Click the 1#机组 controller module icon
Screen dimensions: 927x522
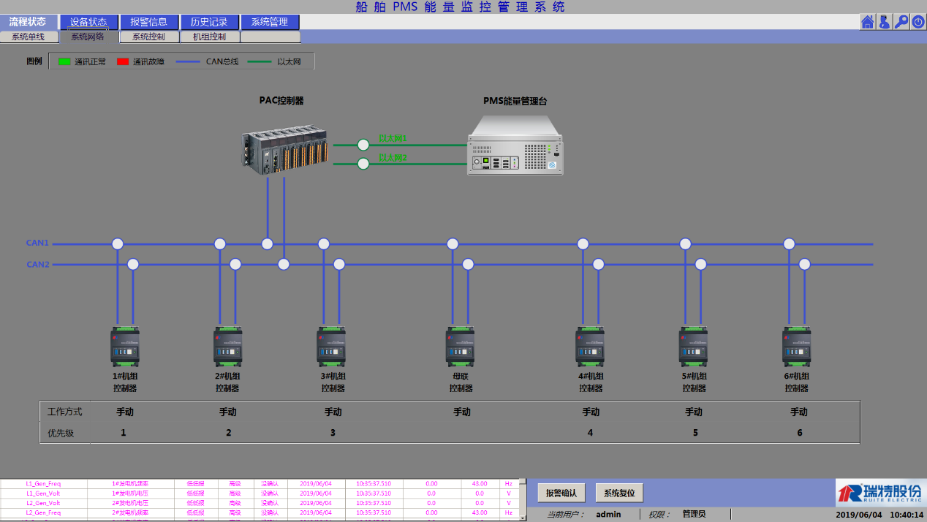coord(124,347)
